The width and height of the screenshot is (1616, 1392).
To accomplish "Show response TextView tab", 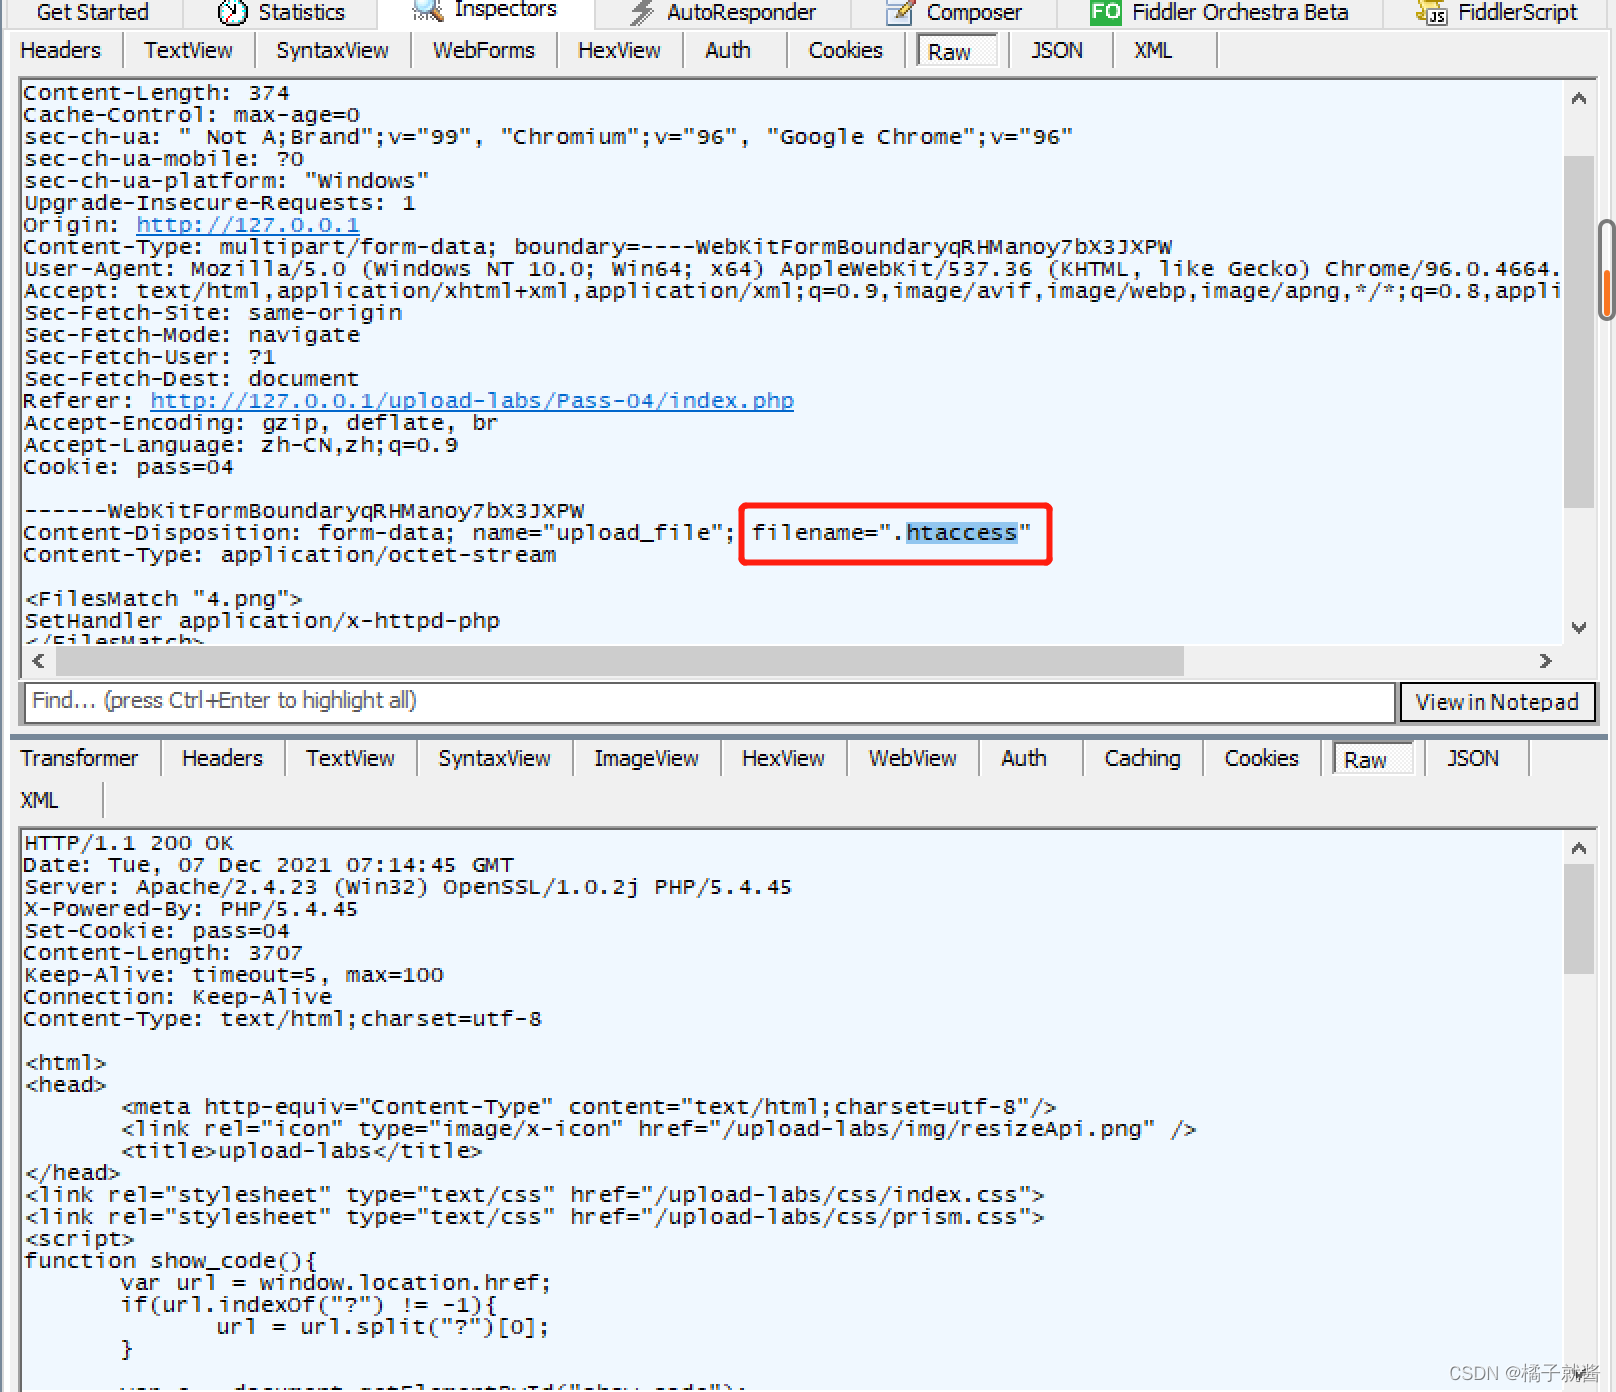I will coord(350,758).
